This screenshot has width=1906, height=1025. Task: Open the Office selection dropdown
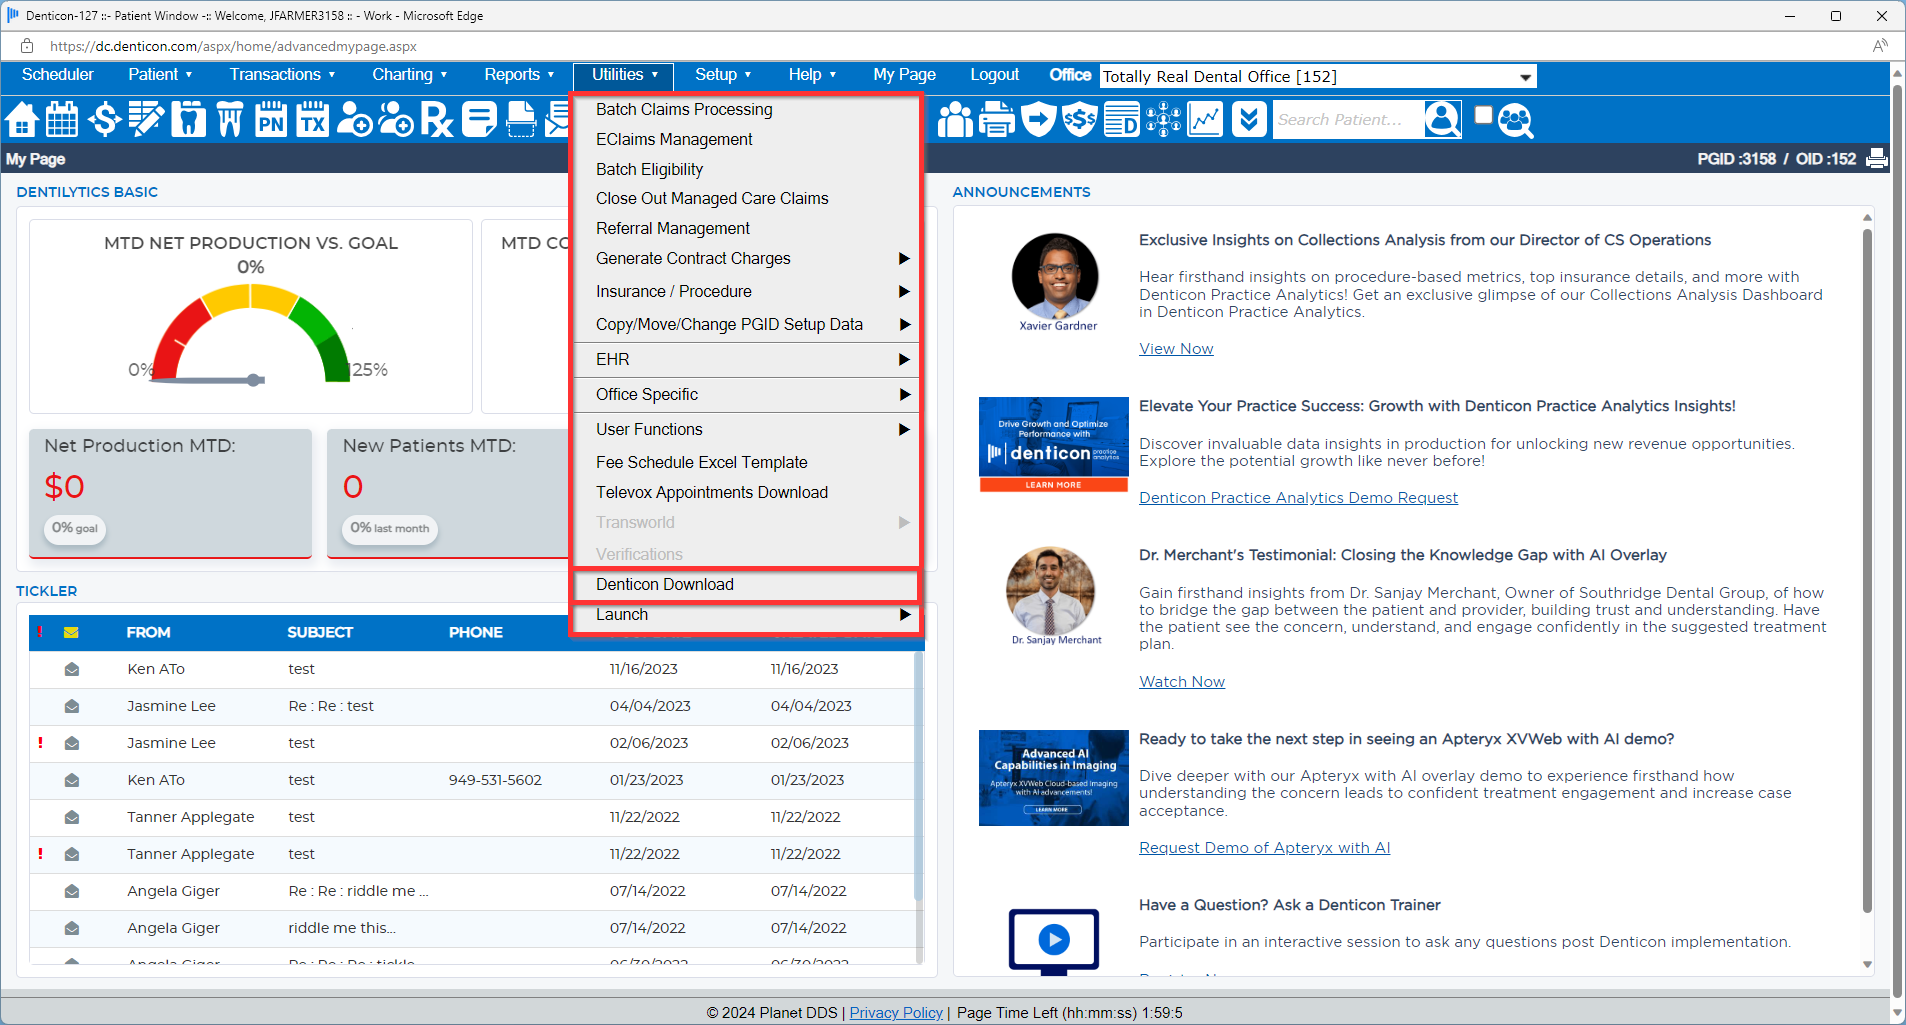1318,77
